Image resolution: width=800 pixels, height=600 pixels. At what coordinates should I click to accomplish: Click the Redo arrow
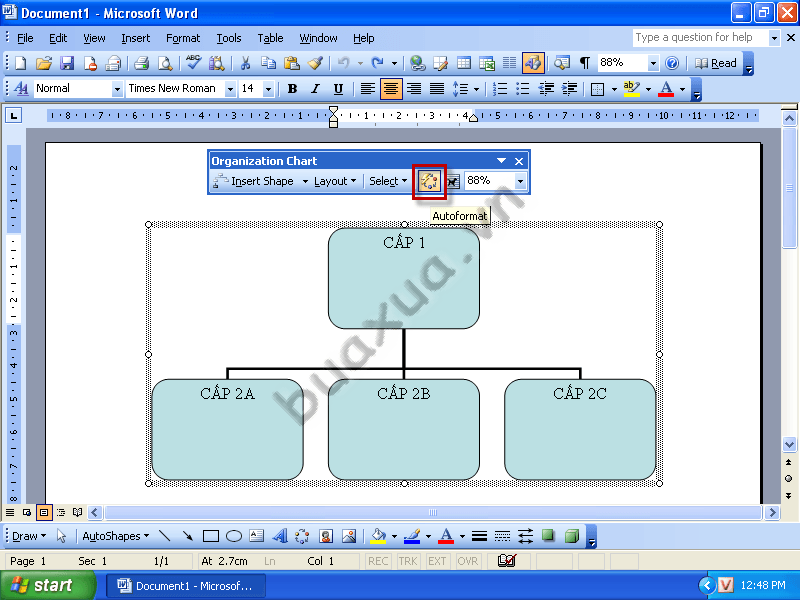pyautogui.click(x=378, y=63)
